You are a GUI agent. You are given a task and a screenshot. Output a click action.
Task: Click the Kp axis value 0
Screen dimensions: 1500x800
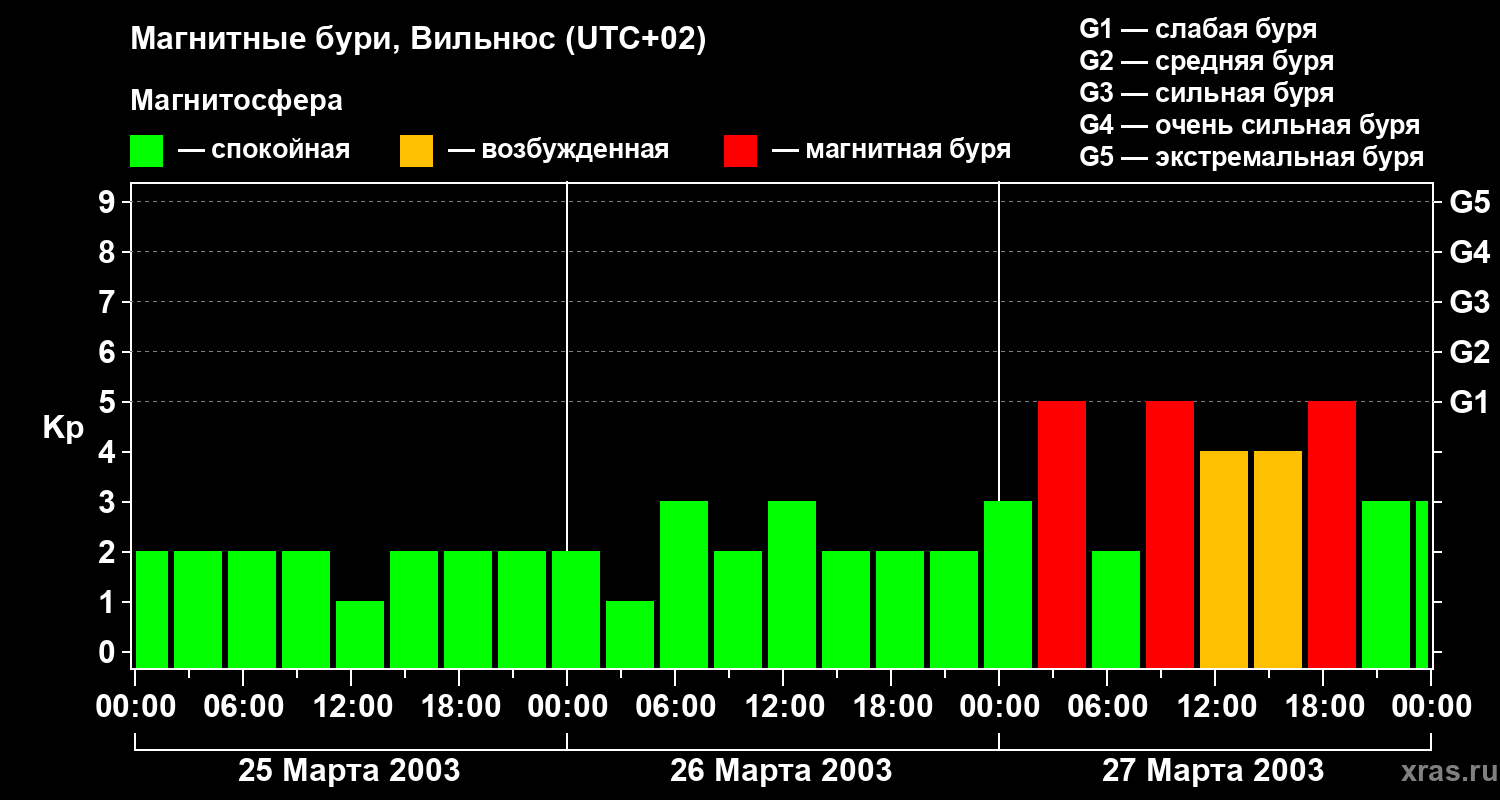point(109,652)
